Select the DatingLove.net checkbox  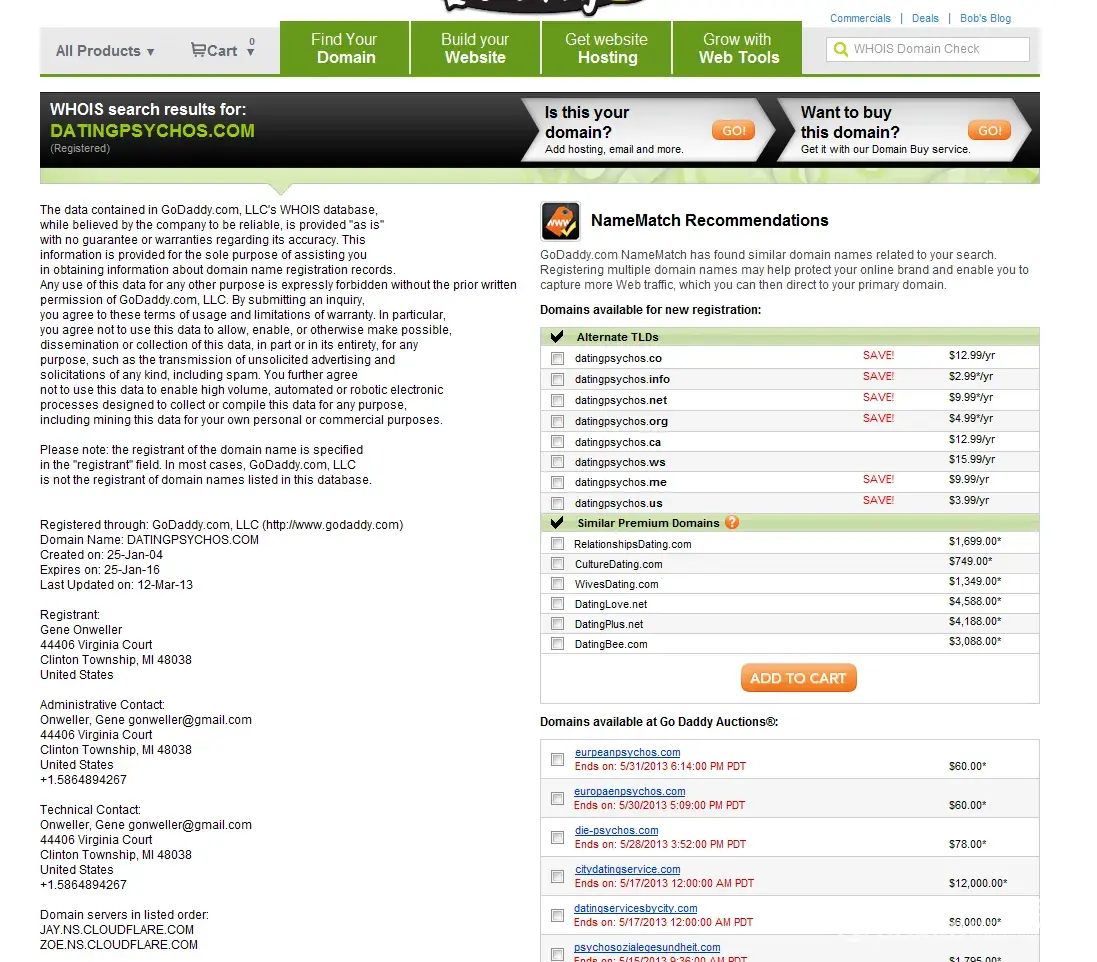[558, 603]
